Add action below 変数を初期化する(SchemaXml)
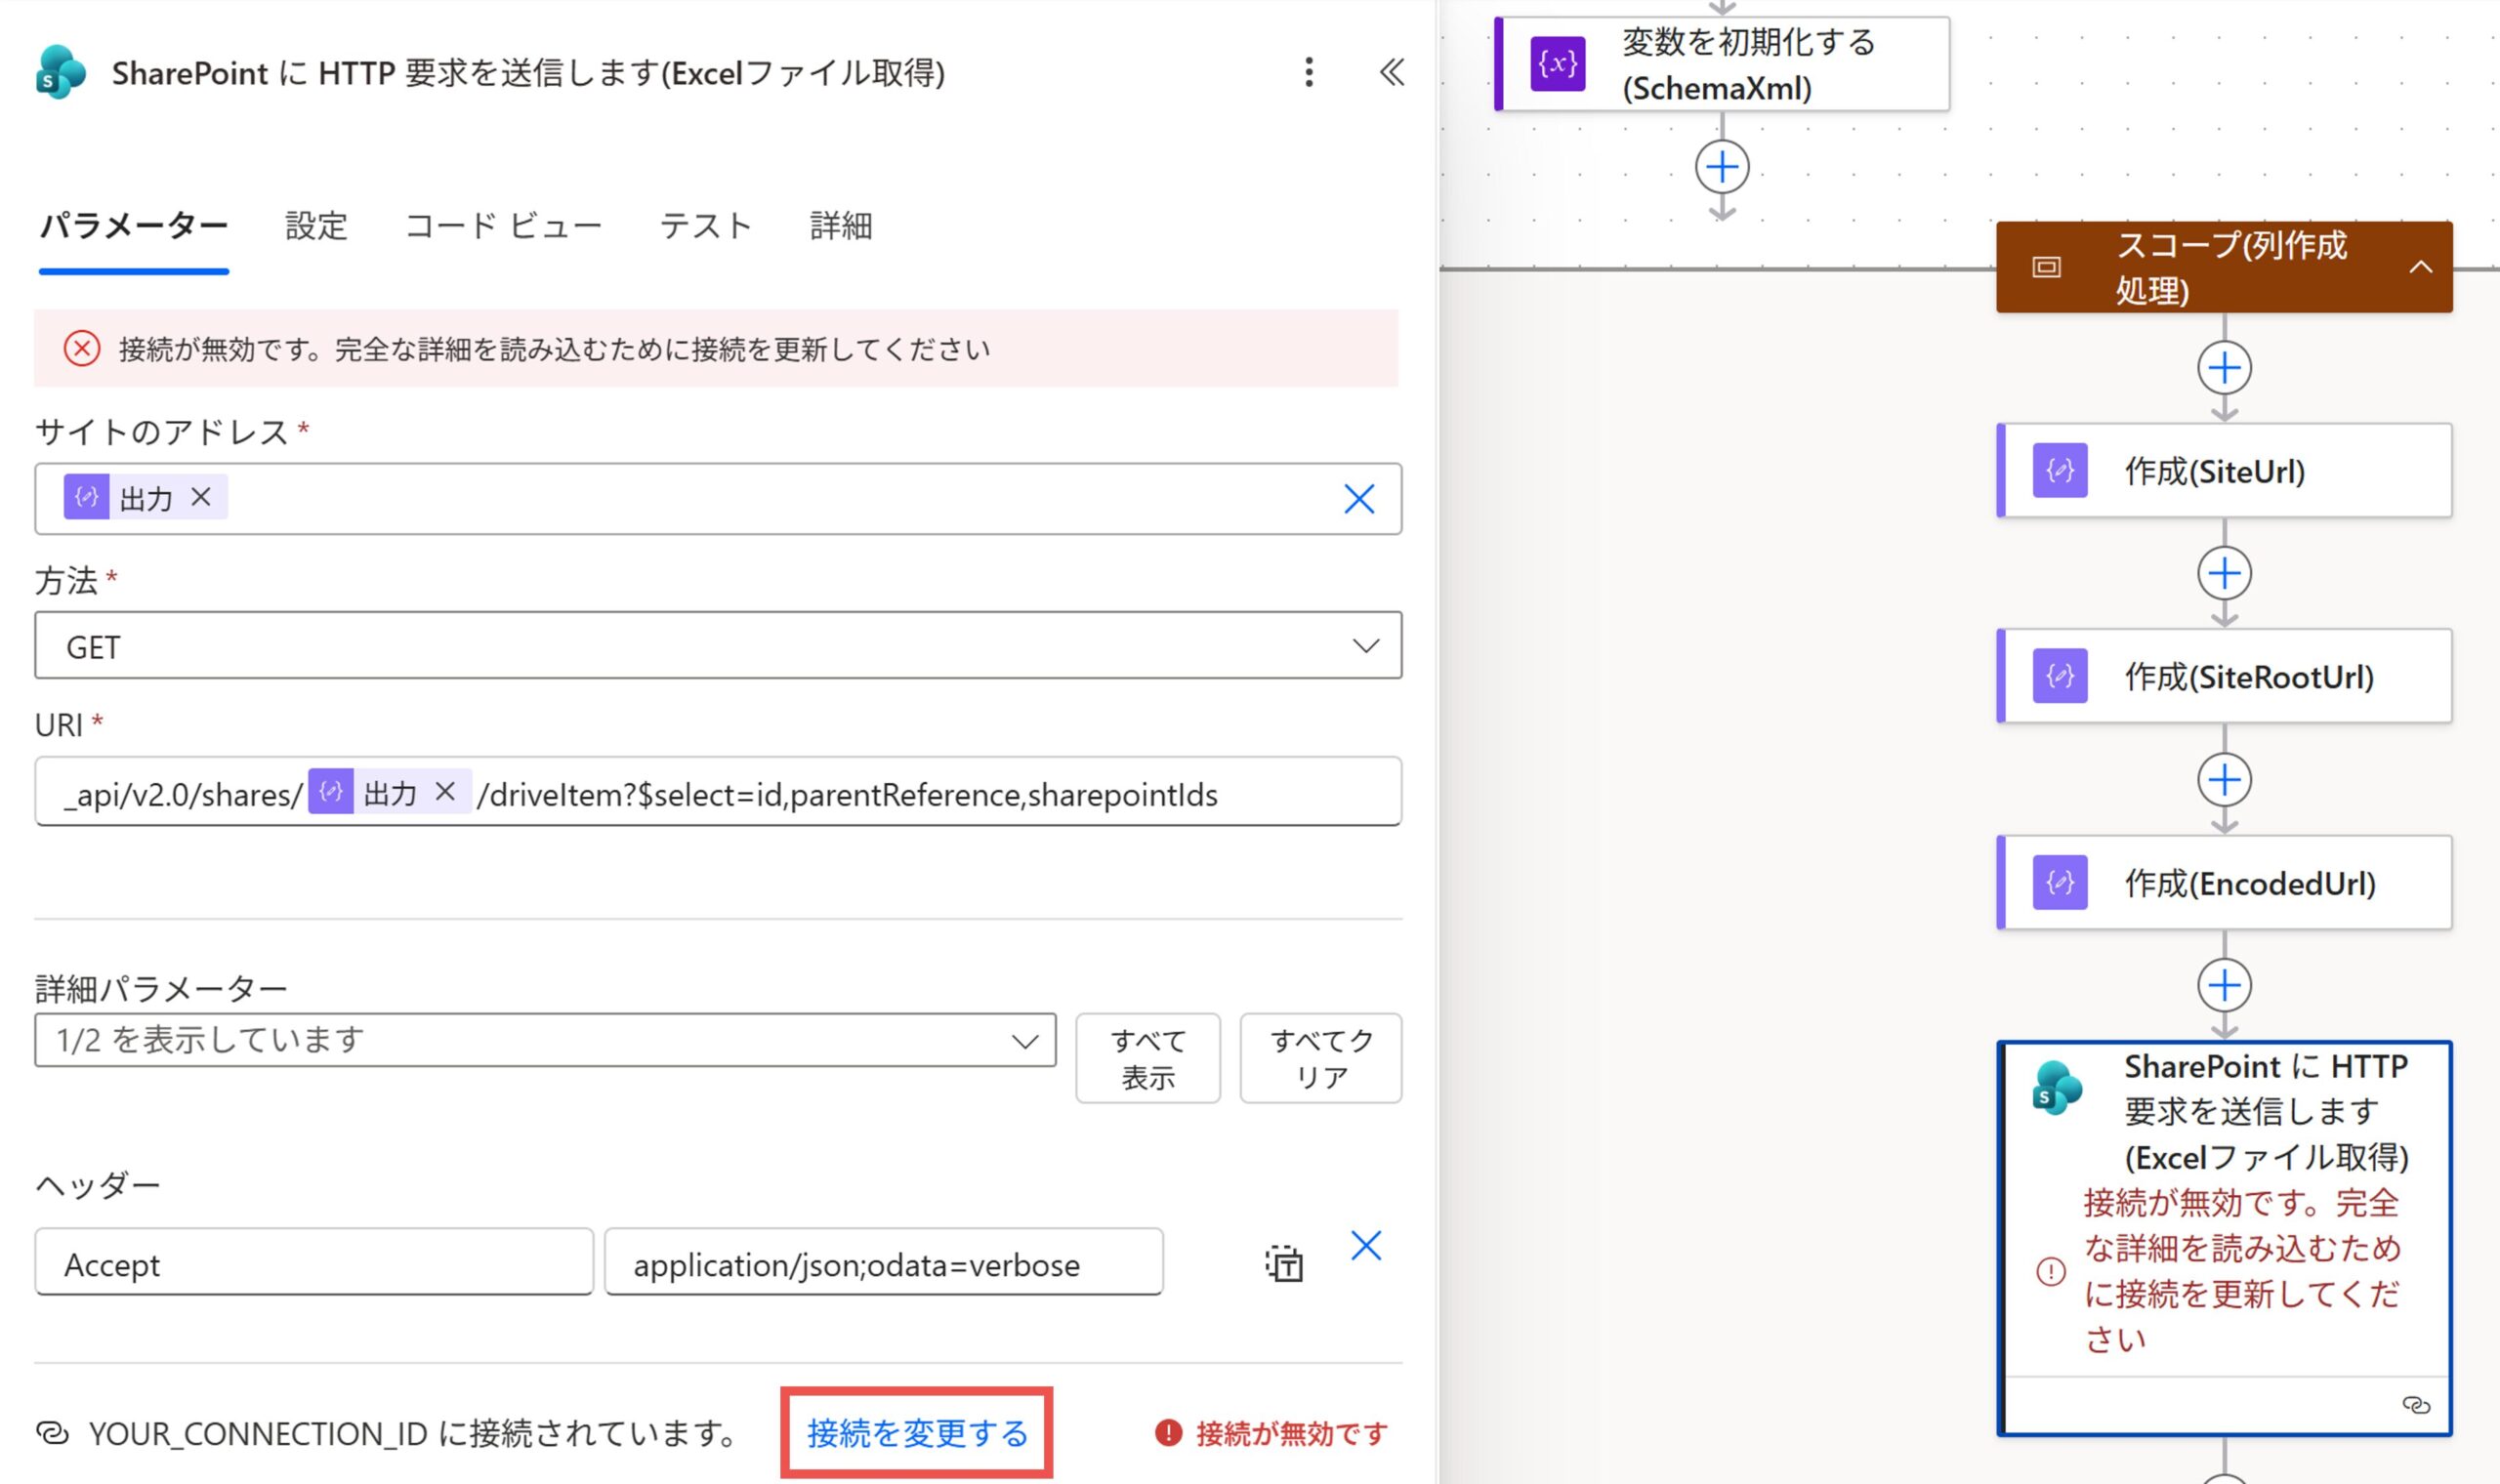Viewport: 2500px width, 1484px height. [1722, 167]
